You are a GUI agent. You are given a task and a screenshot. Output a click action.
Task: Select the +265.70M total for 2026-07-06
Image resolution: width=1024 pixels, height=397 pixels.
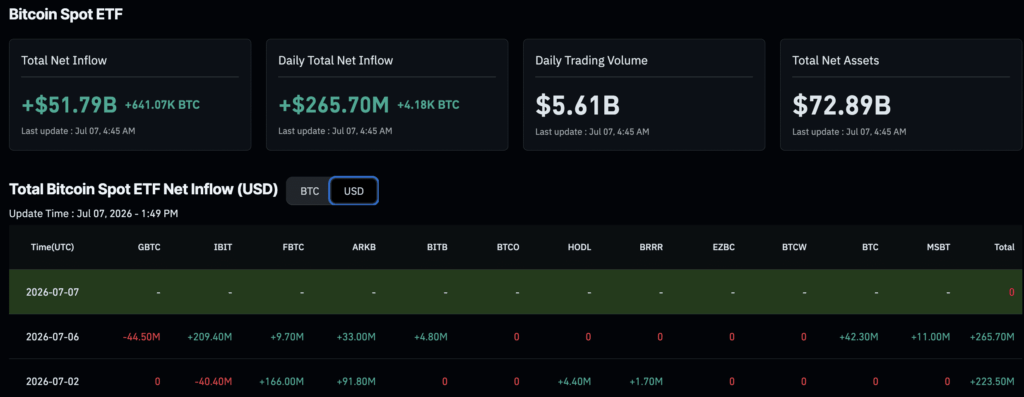[x=993, y=337]
